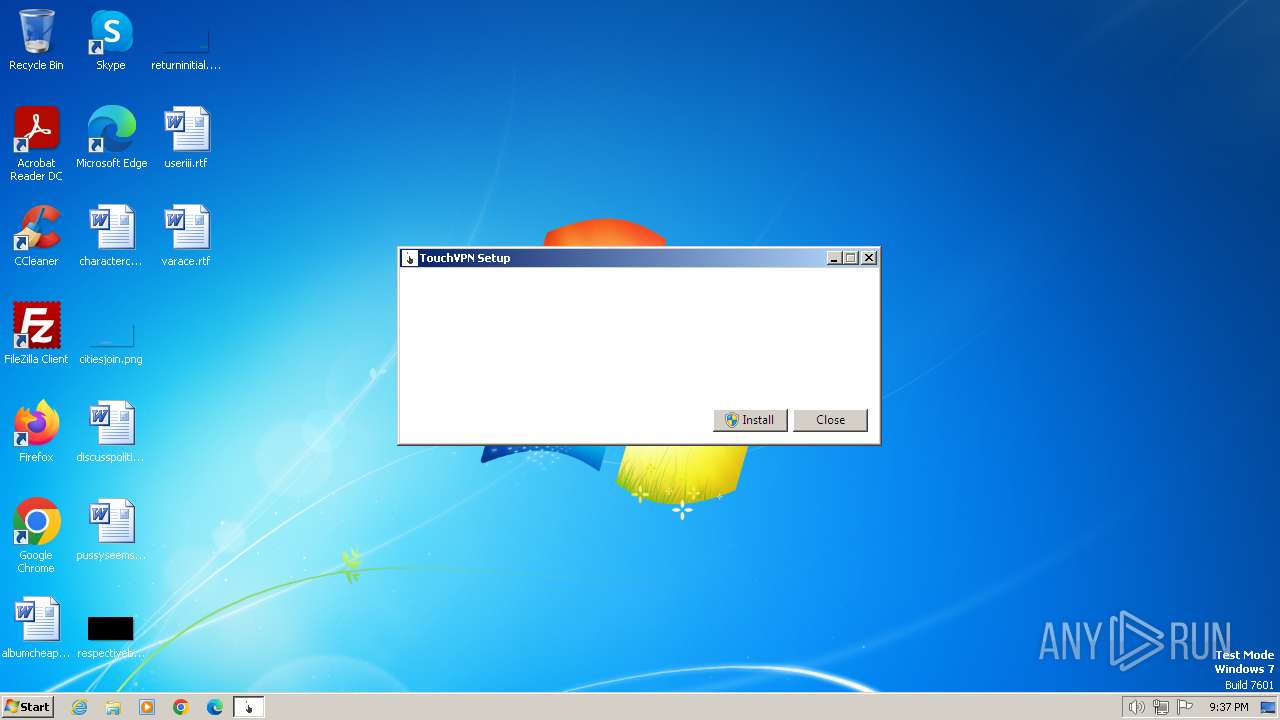Open Internet Explorer from taskbar

coord(79,707)
